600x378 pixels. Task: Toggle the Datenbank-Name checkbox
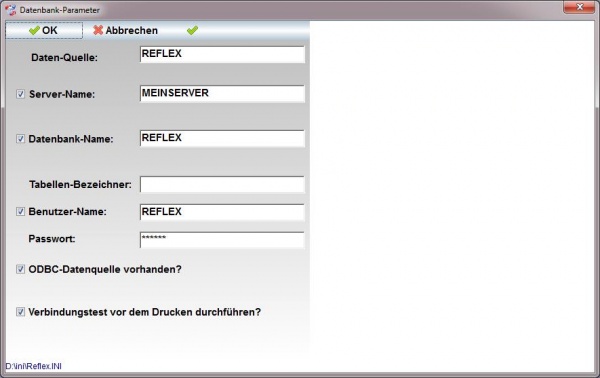pyautogui.click(x=21, y=138)
